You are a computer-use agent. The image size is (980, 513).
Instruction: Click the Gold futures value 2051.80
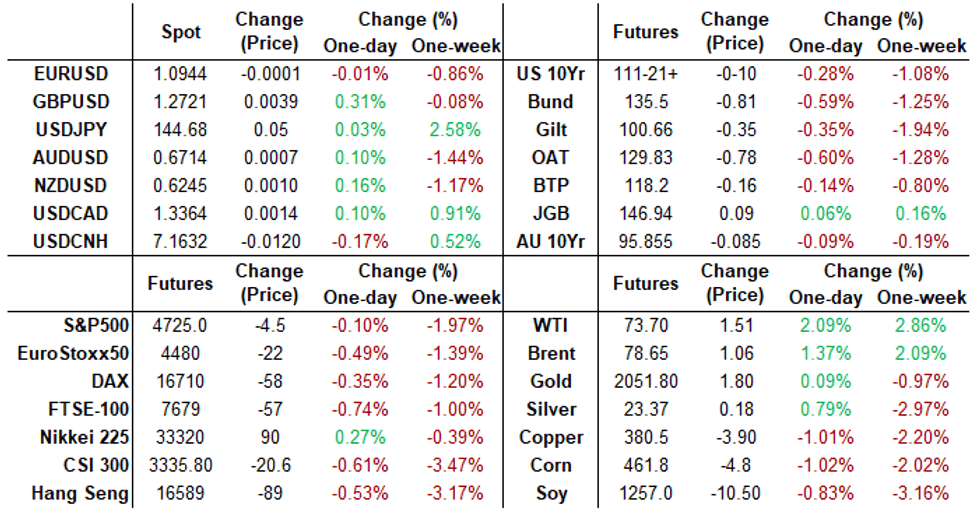pyautogui.click(x=645, y=381)
